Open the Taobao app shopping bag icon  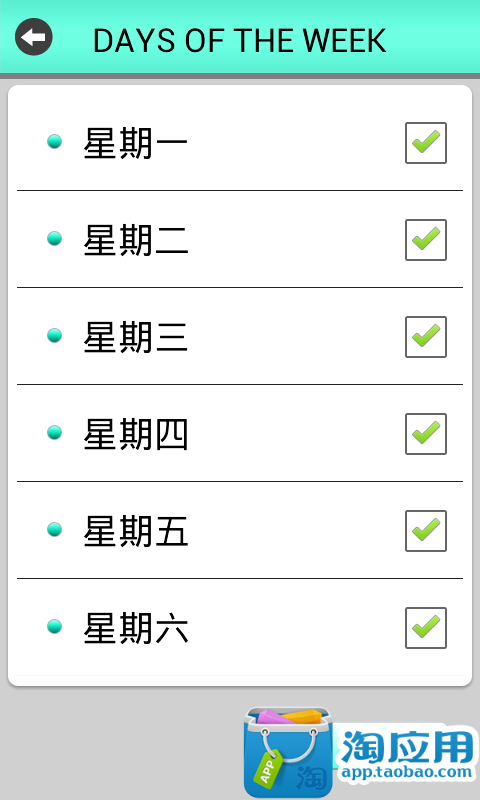coord(288,752)
